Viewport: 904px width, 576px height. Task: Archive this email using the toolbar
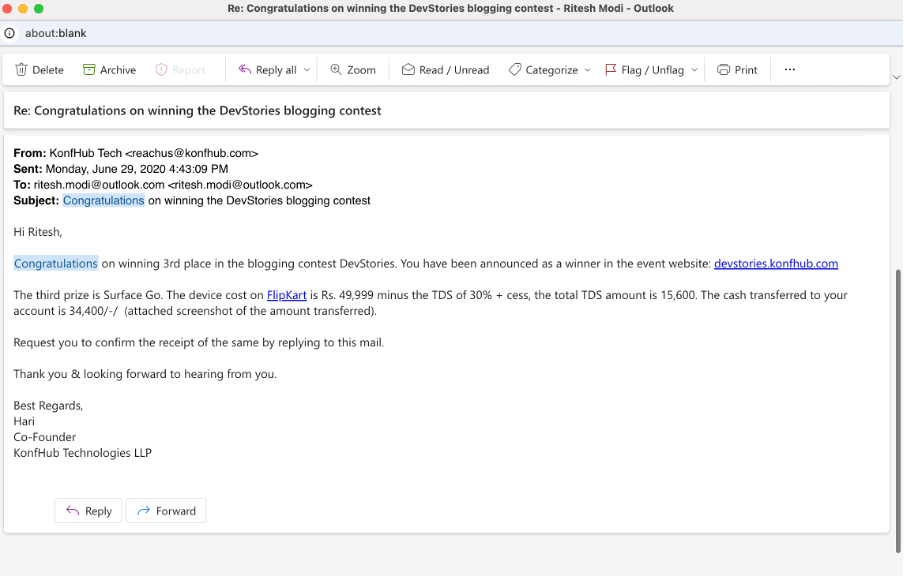[109, 70]
